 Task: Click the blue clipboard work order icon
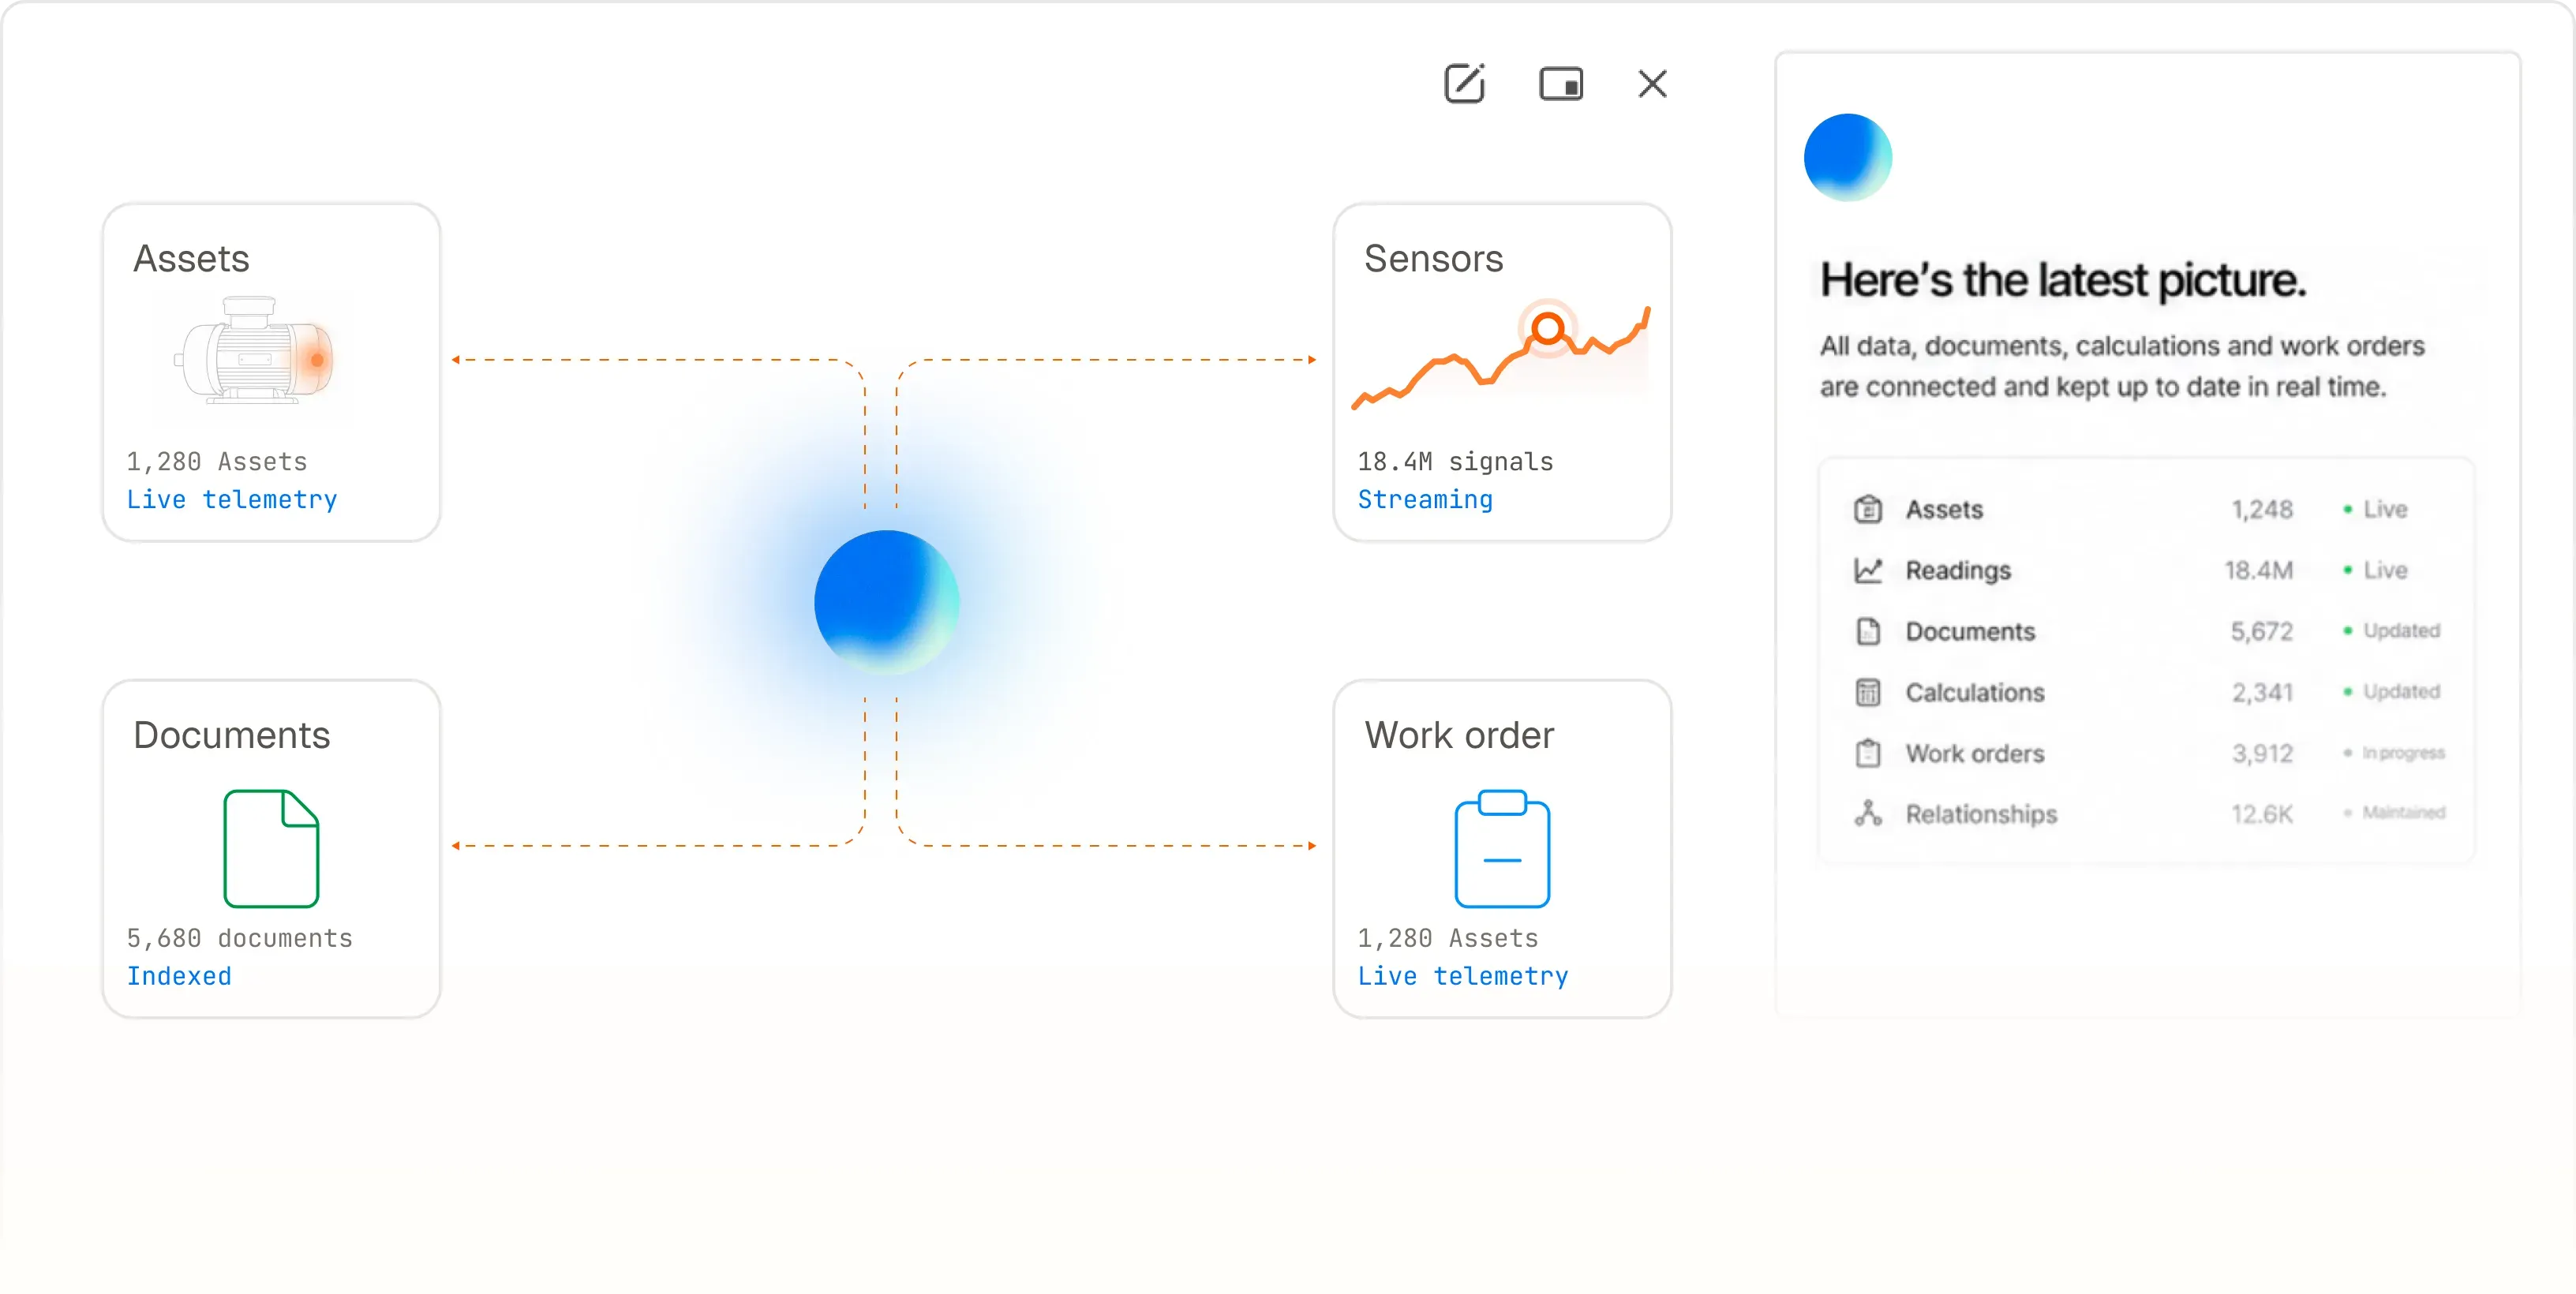click(1502, 848)
